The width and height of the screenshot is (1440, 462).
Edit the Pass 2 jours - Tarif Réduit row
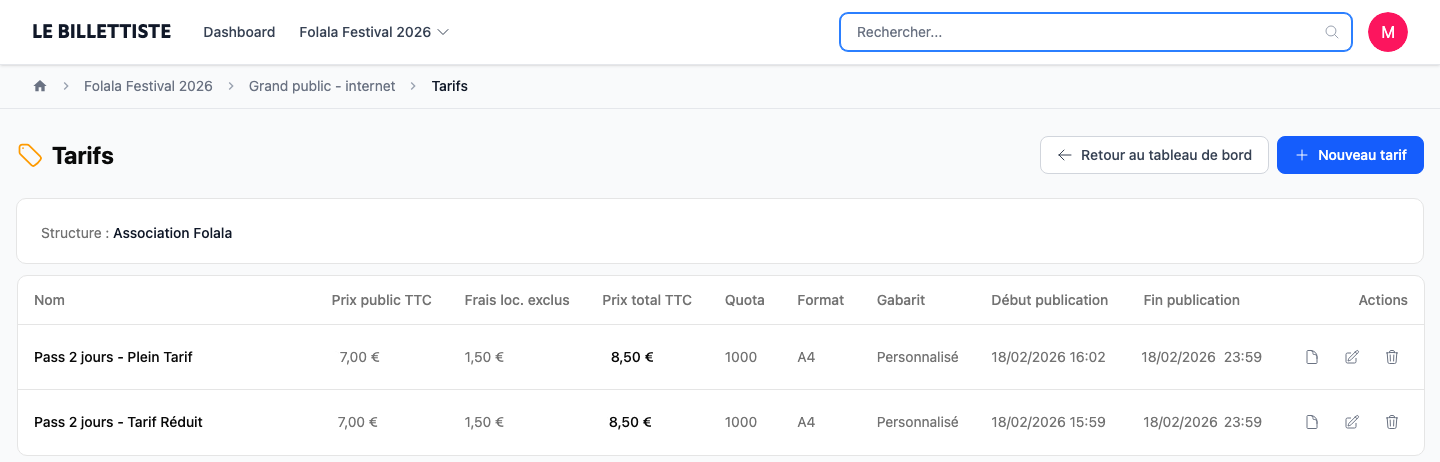click(1352, 422)
